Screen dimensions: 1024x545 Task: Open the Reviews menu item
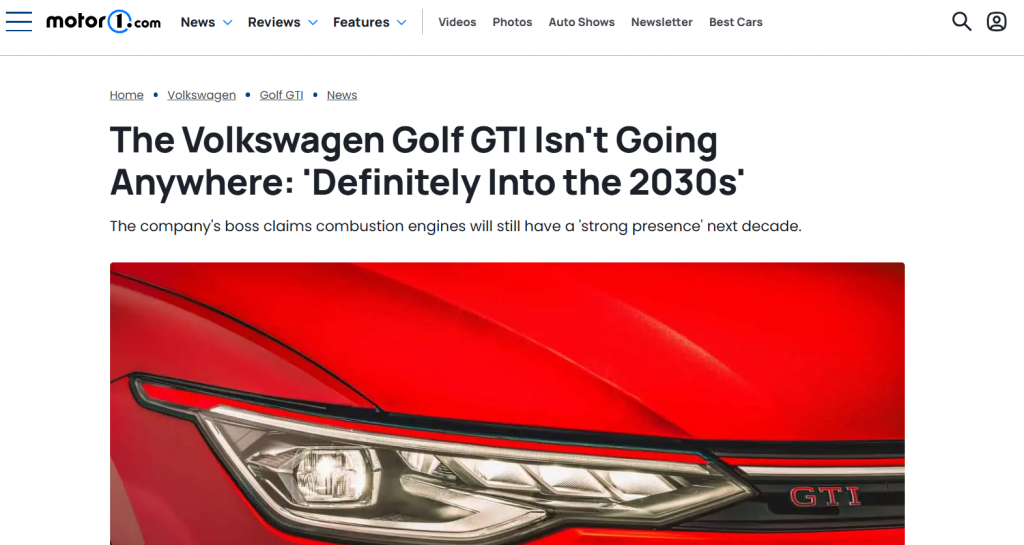[274, 22]
